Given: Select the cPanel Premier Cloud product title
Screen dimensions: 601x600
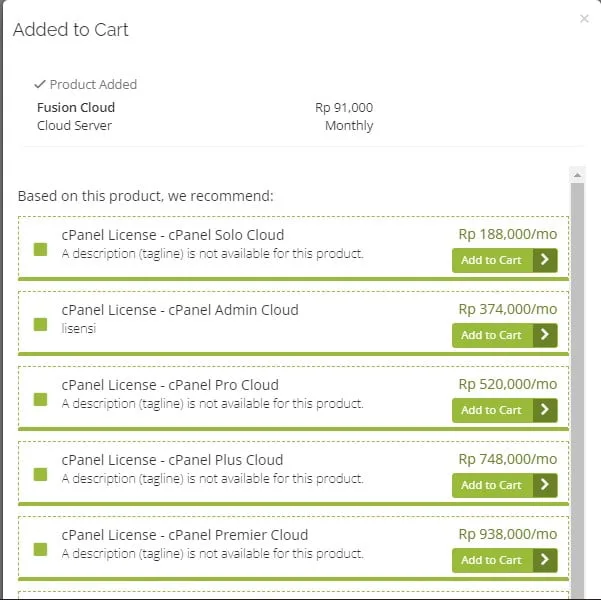Looking at the screenshot, I should point(184,535).
